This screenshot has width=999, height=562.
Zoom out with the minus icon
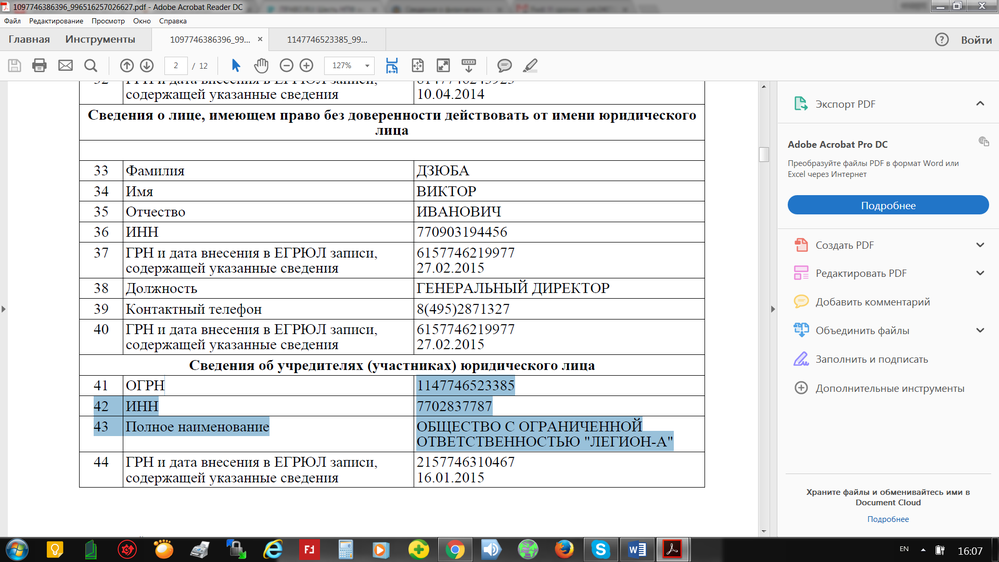(286, 66)
